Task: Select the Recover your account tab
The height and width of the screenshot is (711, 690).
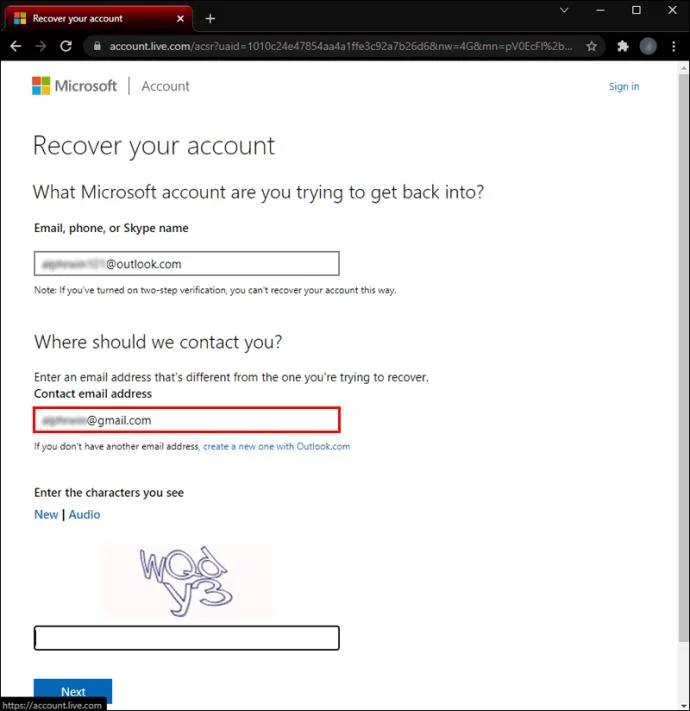Action: pos(98,19)
